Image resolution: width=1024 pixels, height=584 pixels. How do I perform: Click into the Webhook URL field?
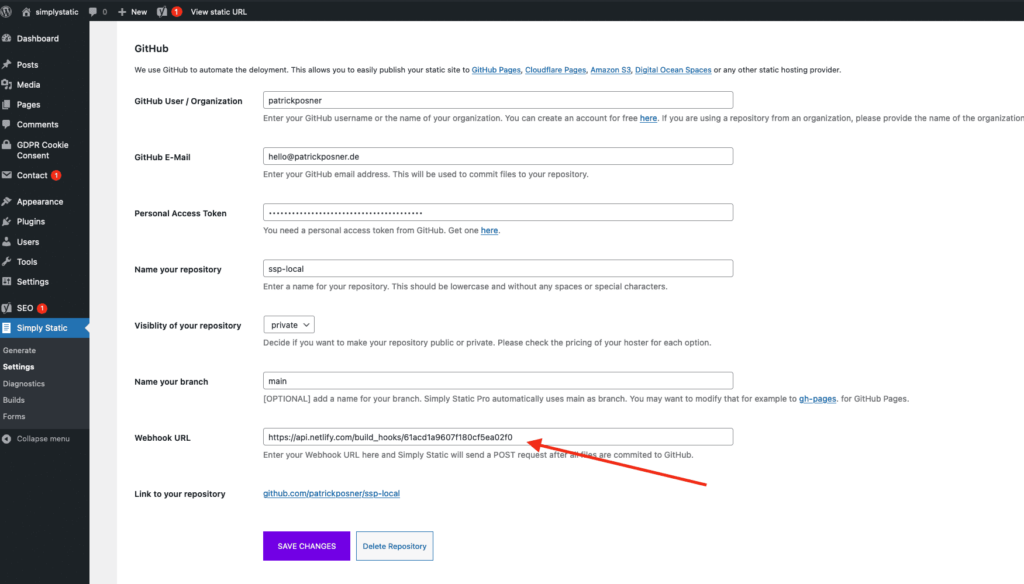[498, 437]
